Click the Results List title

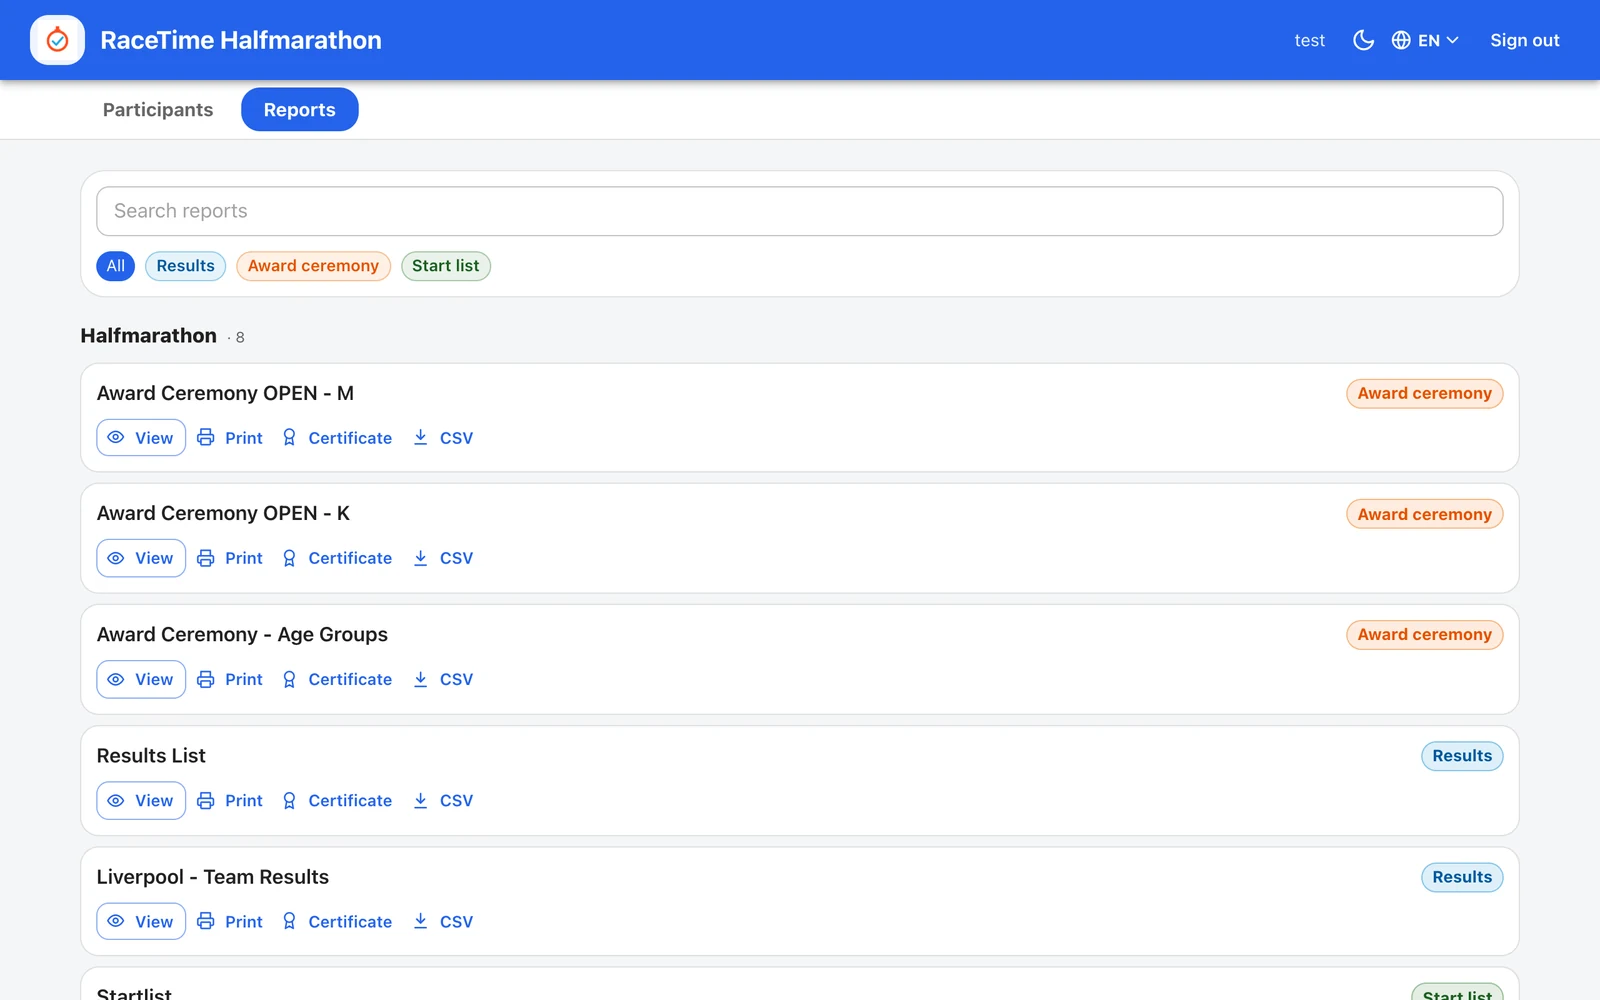coord(151,756)
